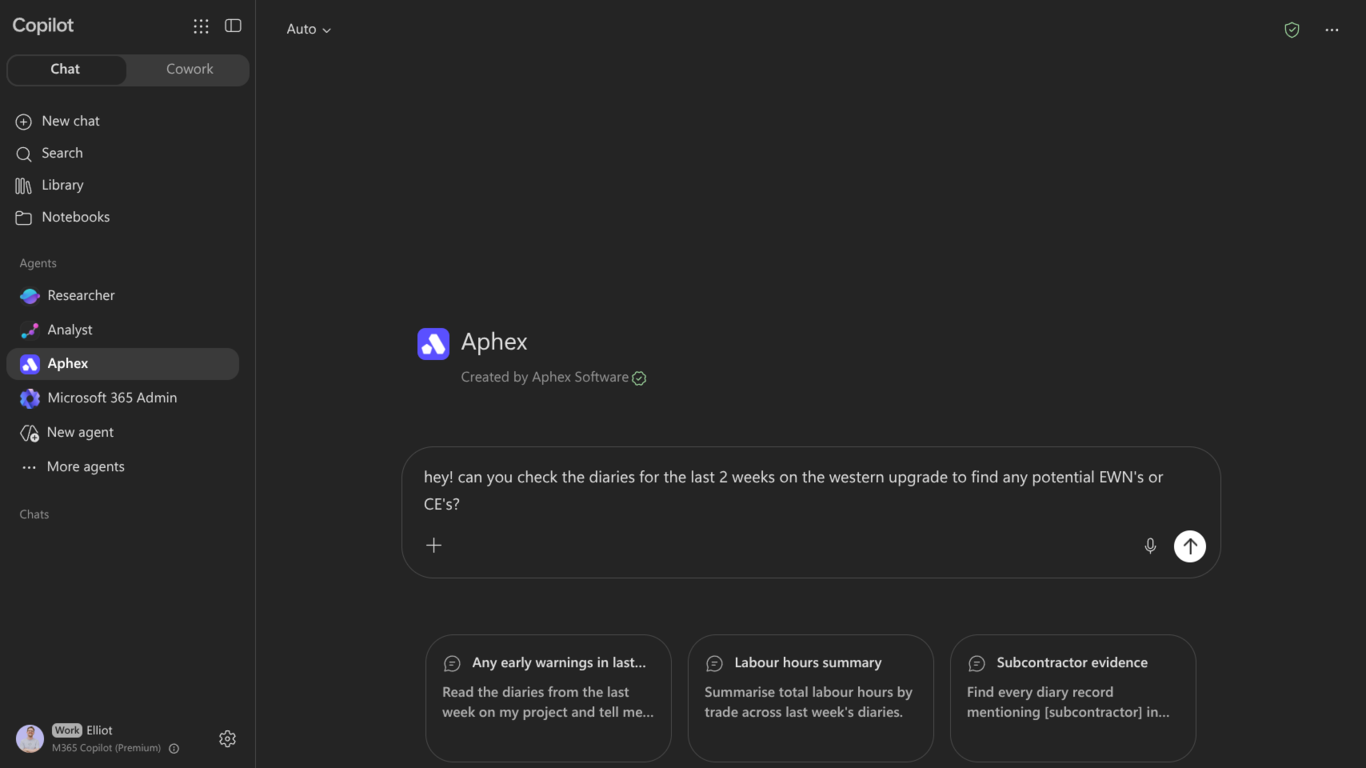Click the shield protection icon at top right
The height and width of the screenshot is (768, 1366).
[x=1292, y=30]
